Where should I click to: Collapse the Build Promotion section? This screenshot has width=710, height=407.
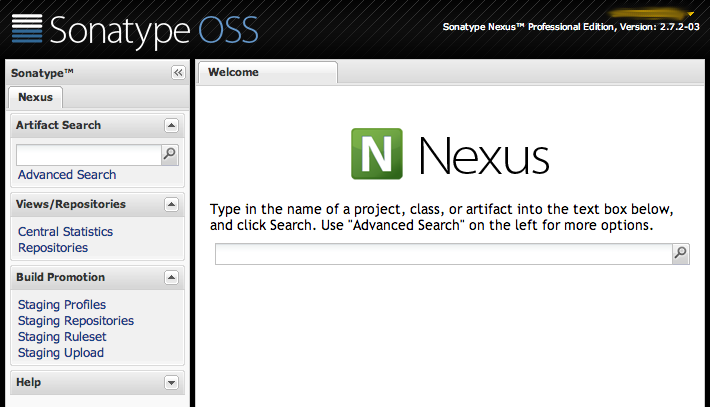pyautogui.click(x=171, y=278)
